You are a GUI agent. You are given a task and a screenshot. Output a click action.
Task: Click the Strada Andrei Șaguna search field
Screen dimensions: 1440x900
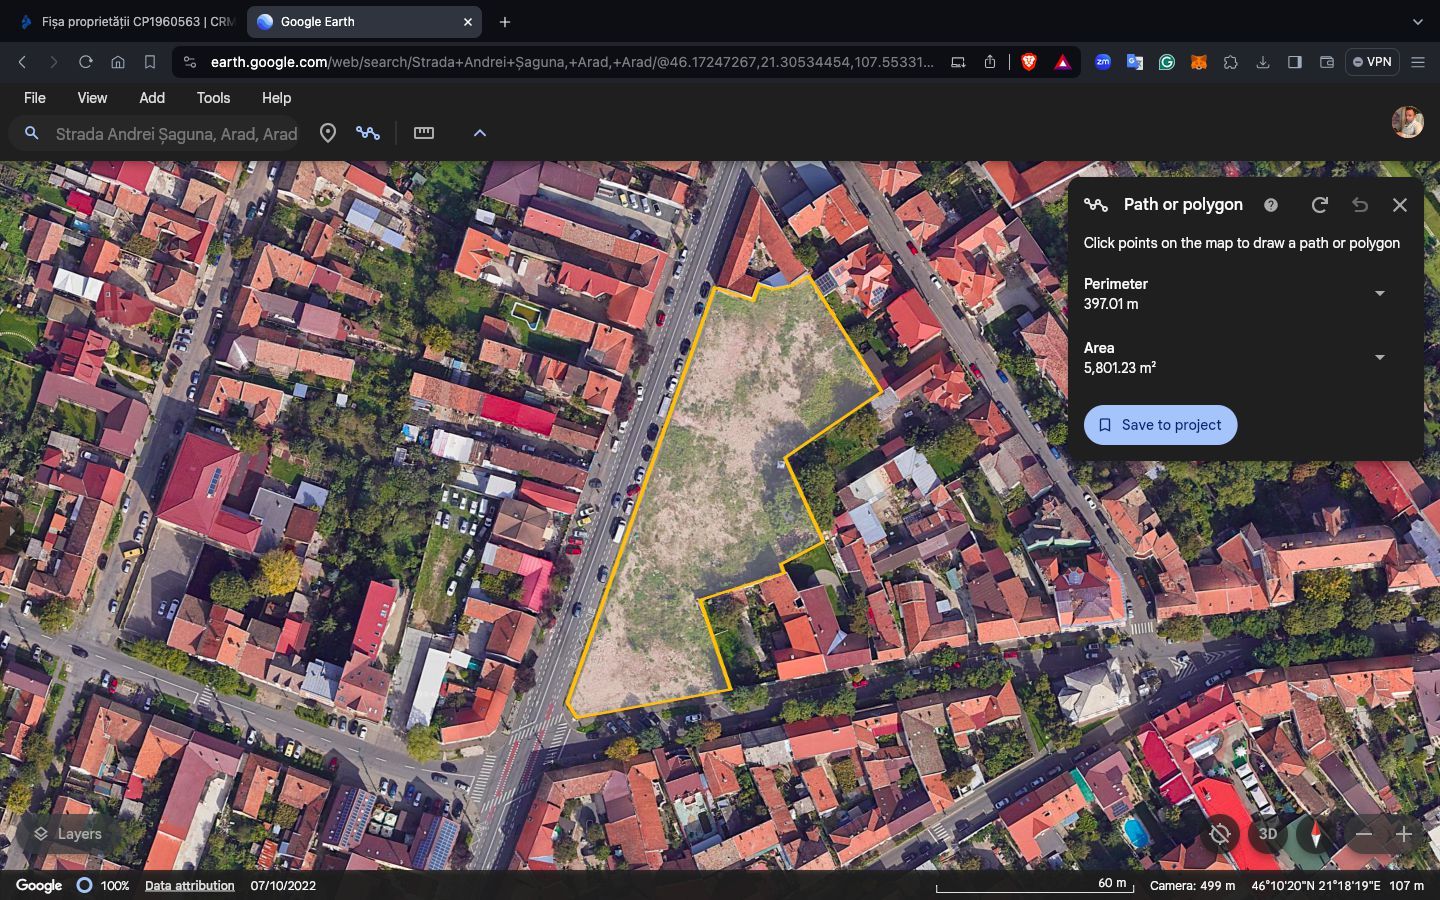(x=176, y=134)
